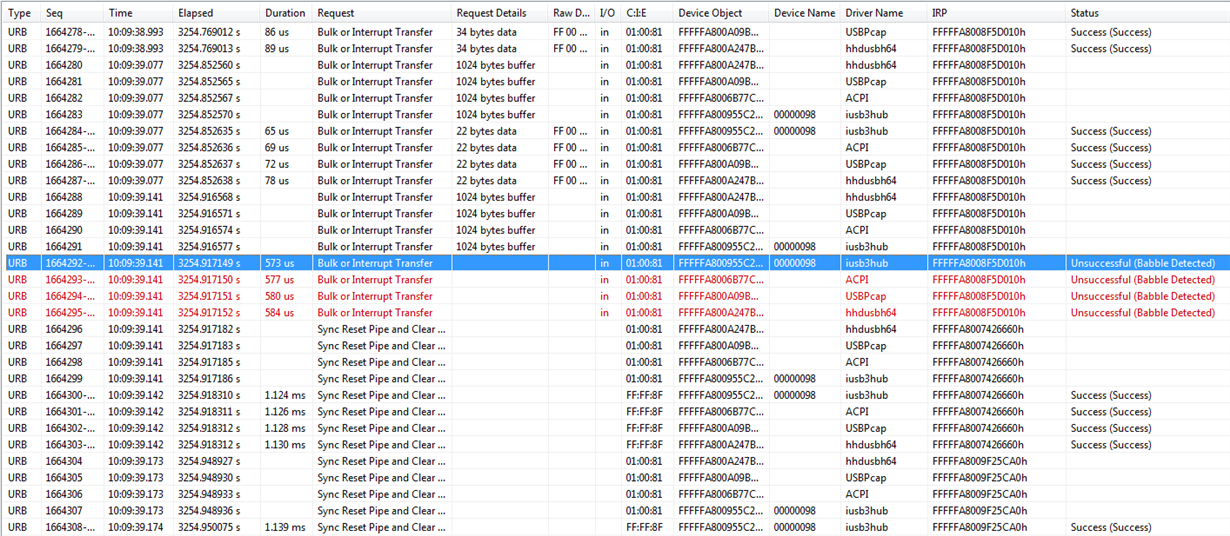Select Seq cell 1664297
The width and height of the screenshot is (1230, 536).
click(x=64, y=345)
